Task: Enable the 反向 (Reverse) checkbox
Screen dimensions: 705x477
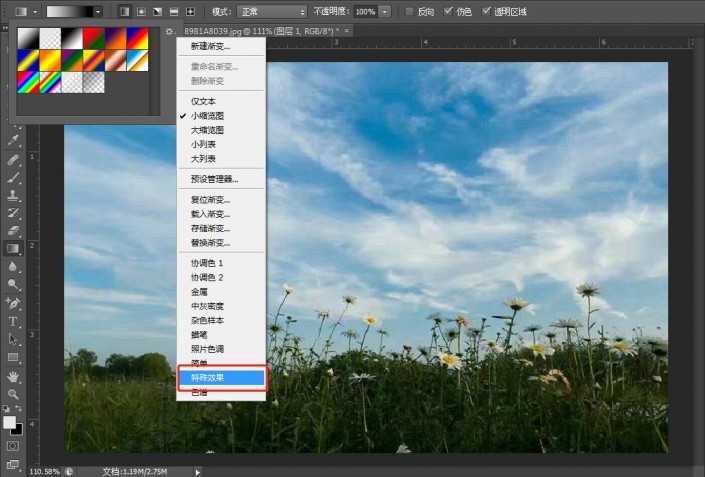Action: pyautogui.click(x=410, y=11)
